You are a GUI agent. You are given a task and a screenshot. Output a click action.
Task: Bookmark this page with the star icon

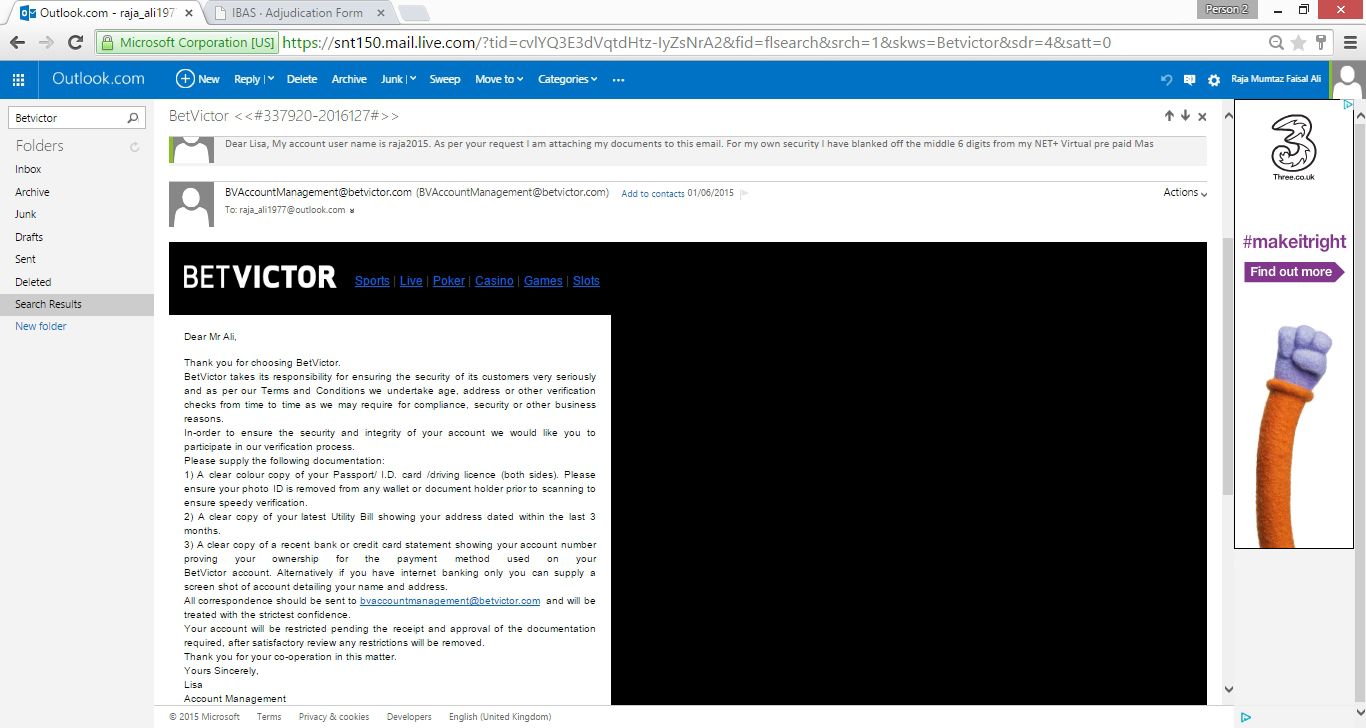tap(1298, 43)
